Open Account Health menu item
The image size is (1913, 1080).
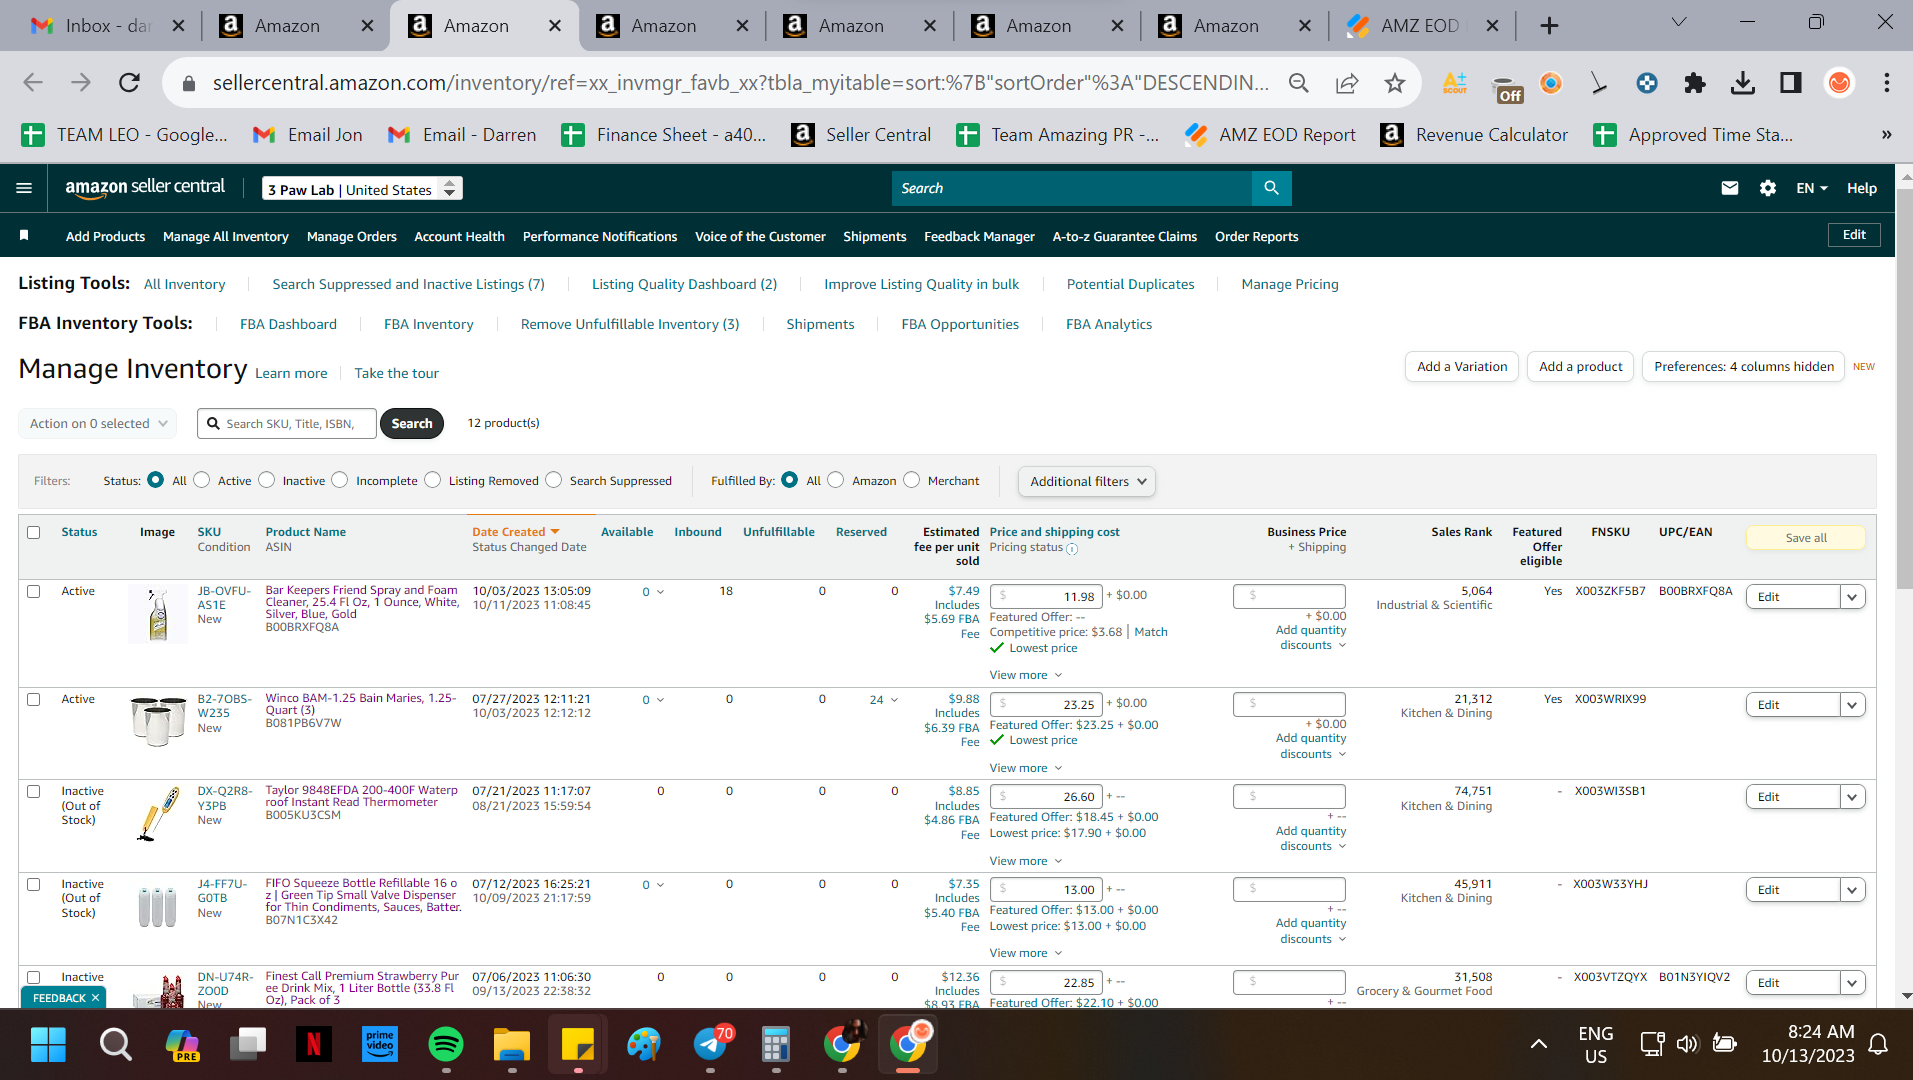460,236
